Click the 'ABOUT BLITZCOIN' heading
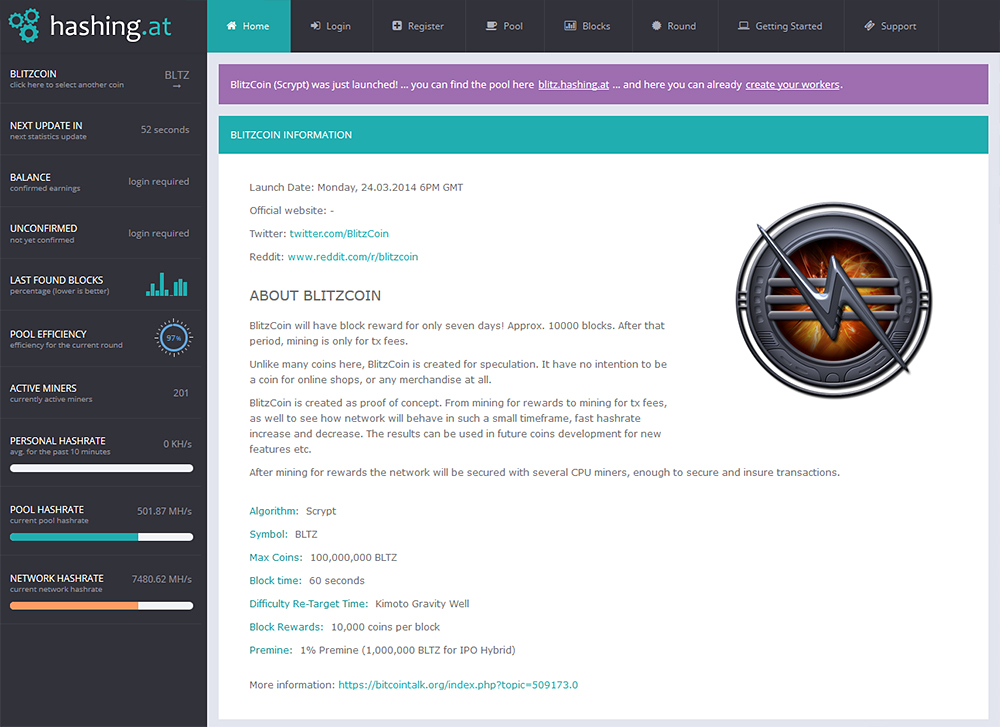 tap(315, 295)
